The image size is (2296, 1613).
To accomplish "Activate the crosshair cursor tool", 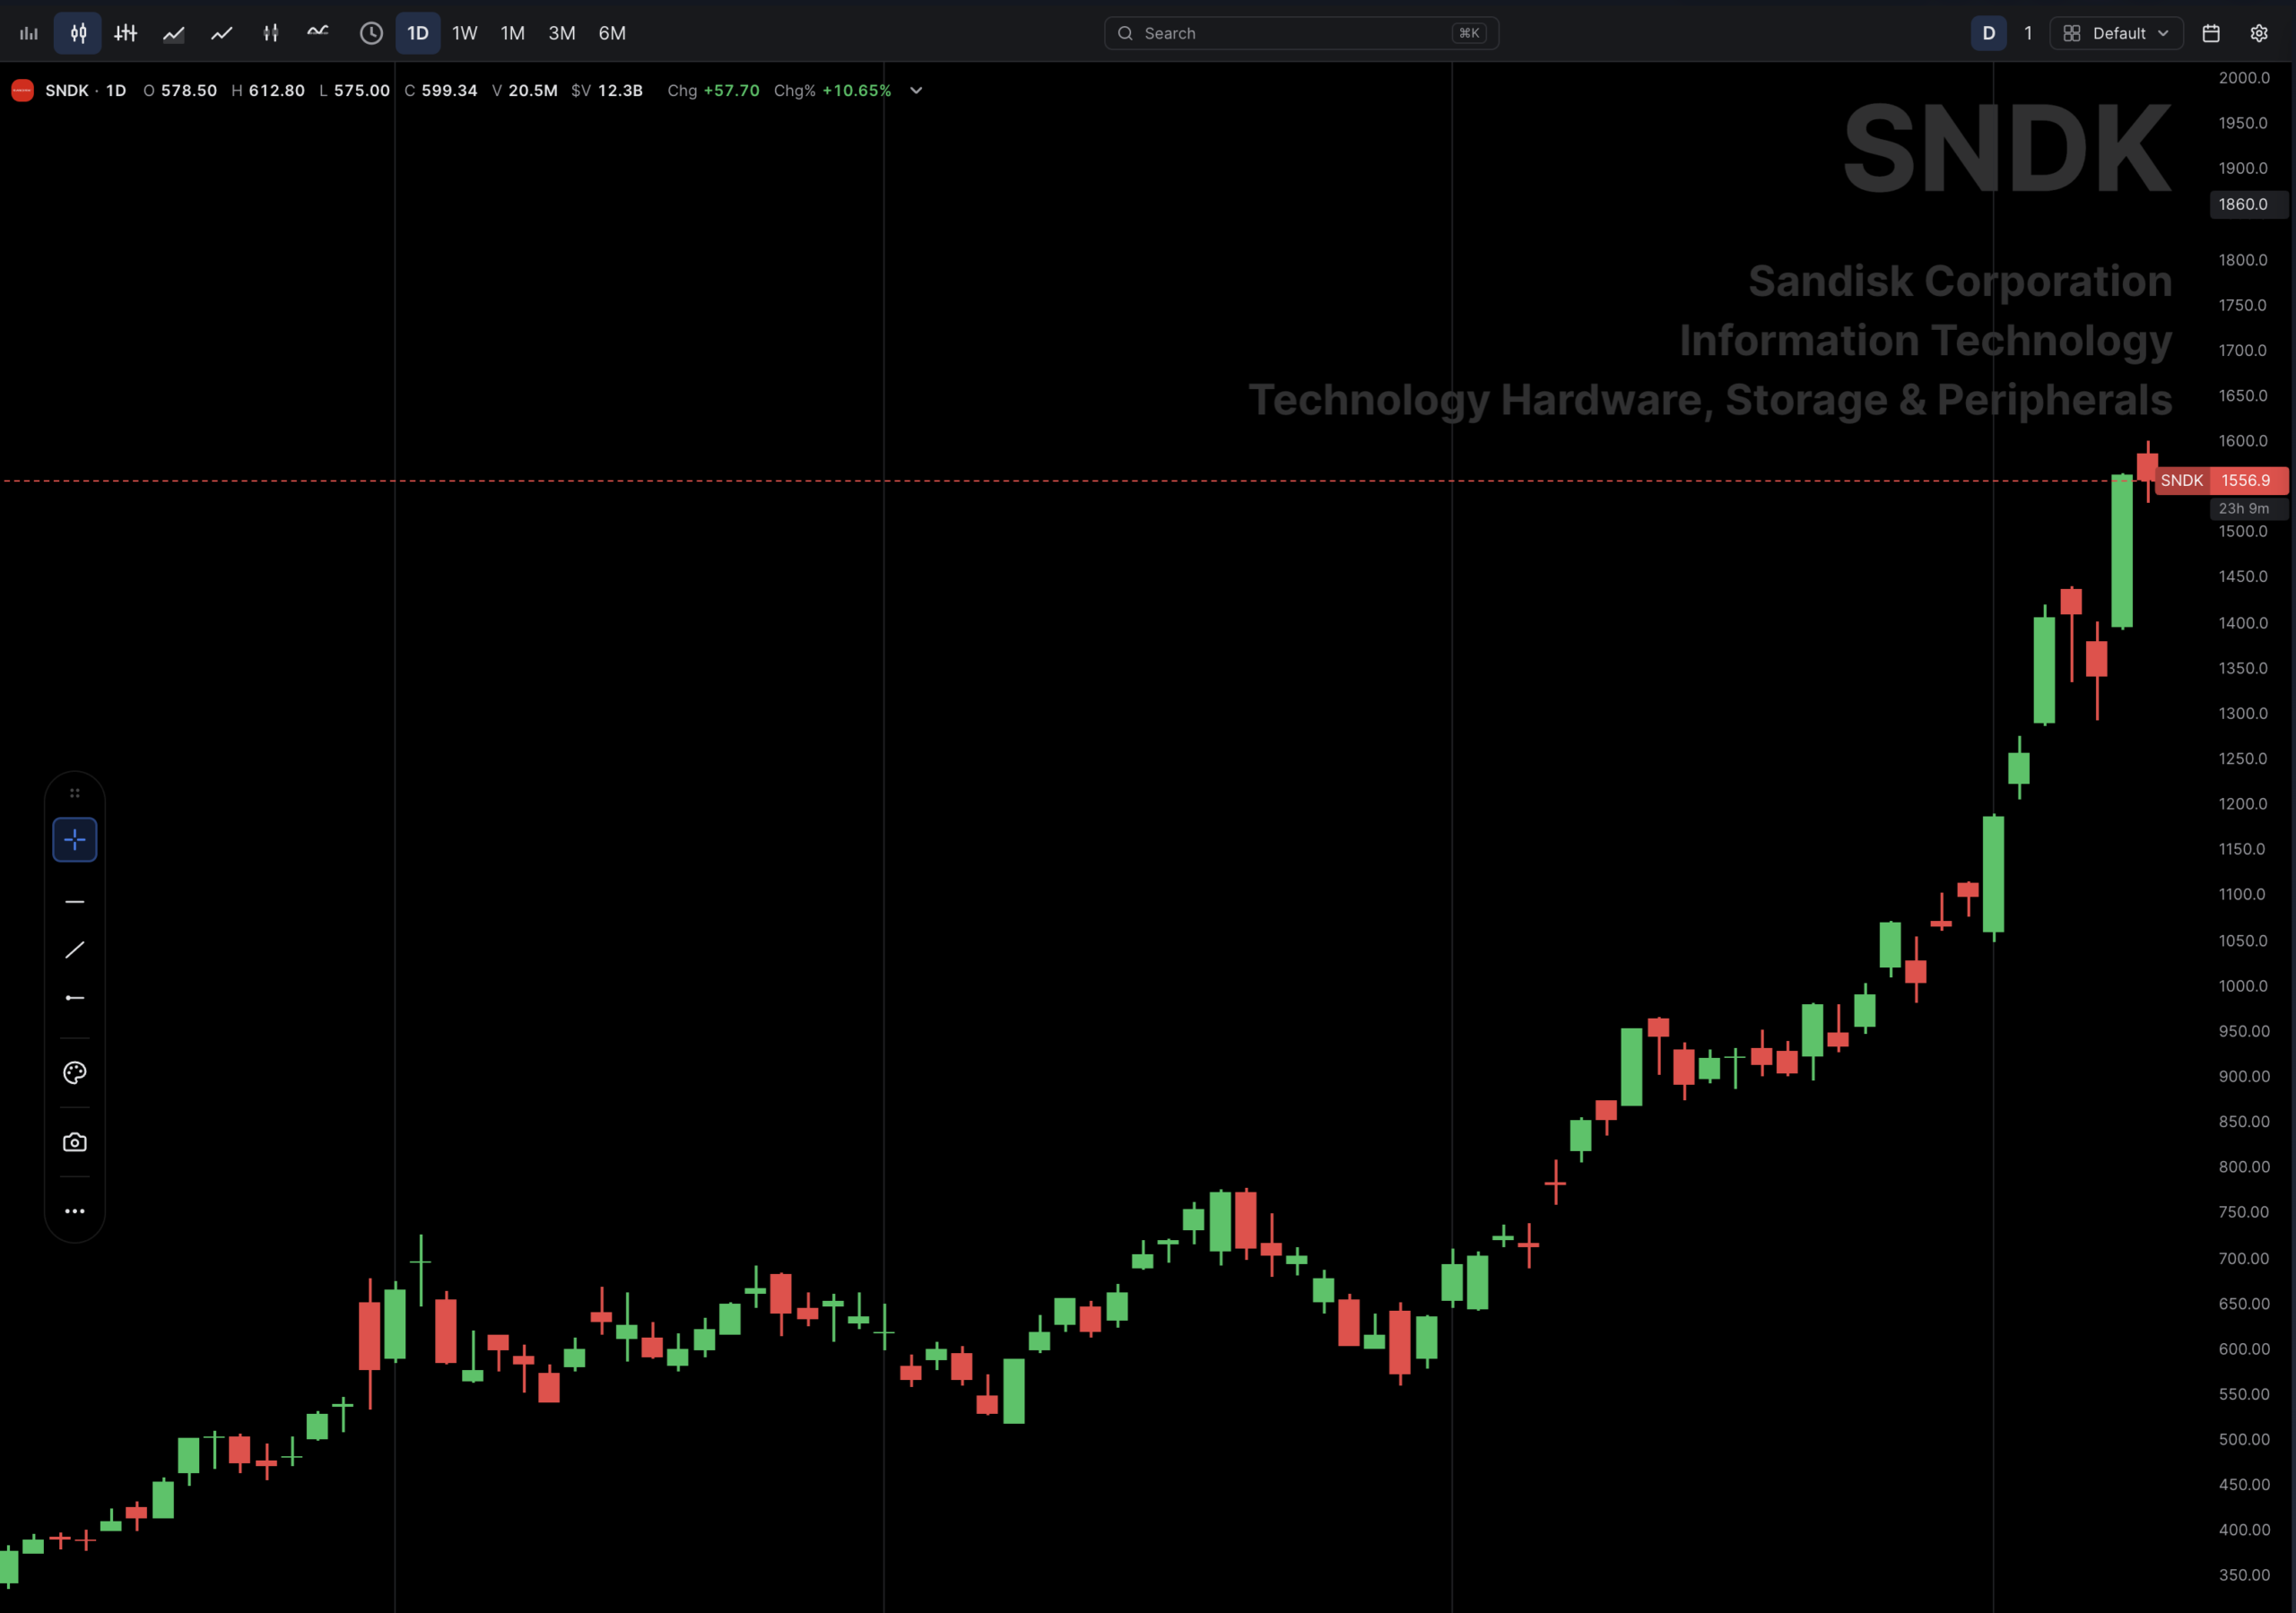I will coord(75,840).
